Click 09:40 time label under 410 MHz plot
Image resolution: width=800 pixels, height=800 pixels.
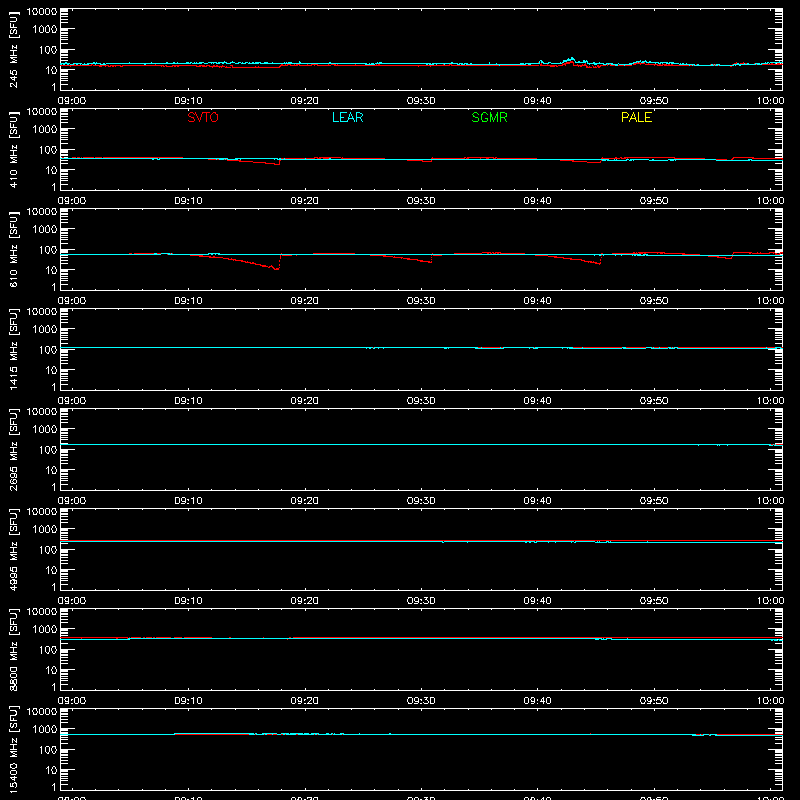point(537,201)
